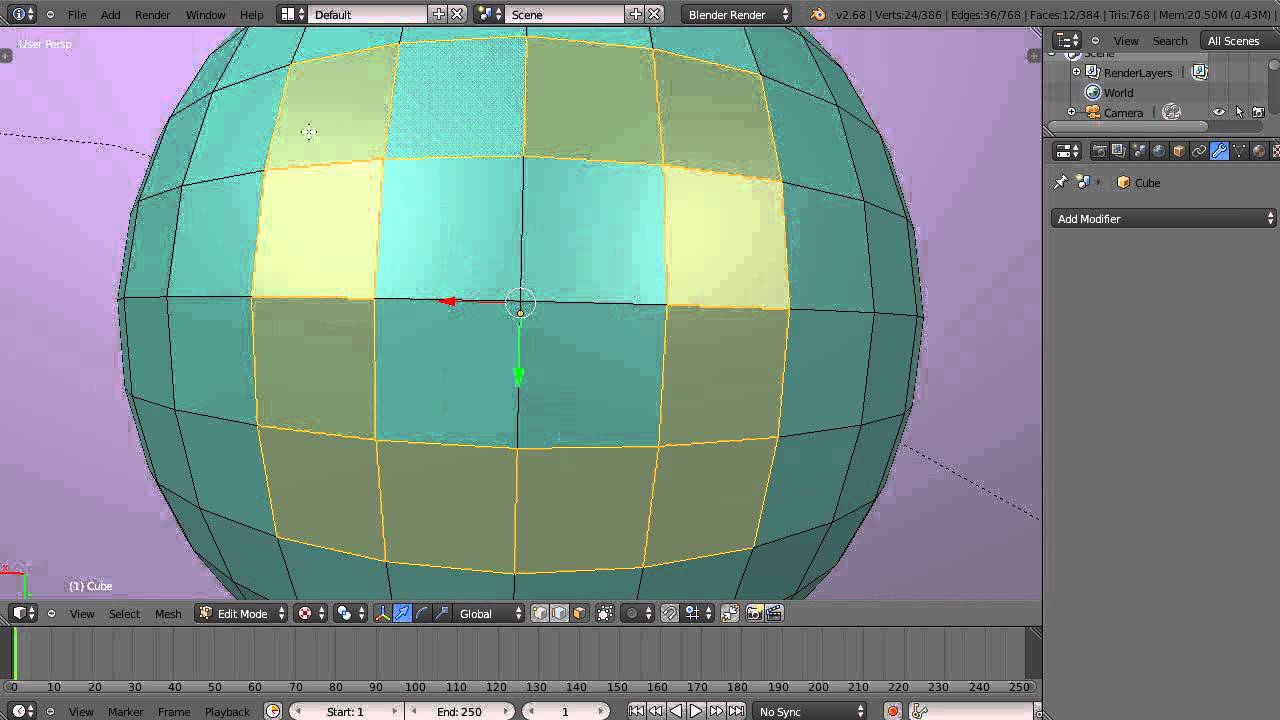The height and width of the screenshot is (720, 1280).
Task: Open Global transform orientation dropdown
Action: point(490,613)
